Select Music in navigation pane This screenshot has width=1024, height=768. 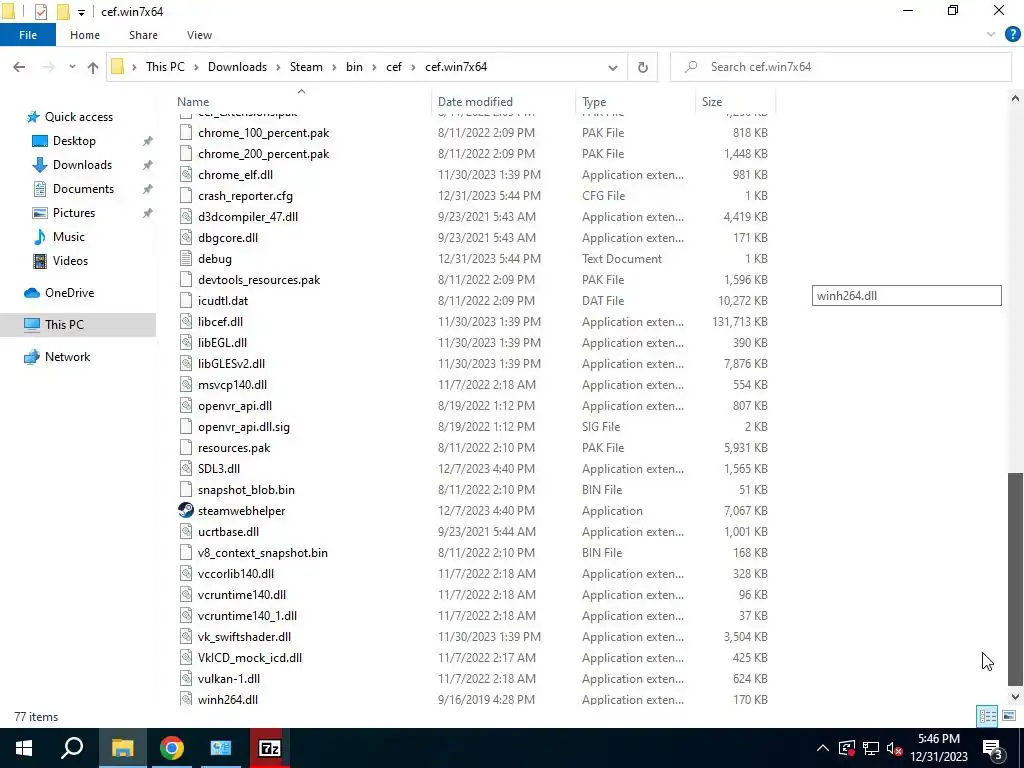pyautogui.click(x=69, y=237)
